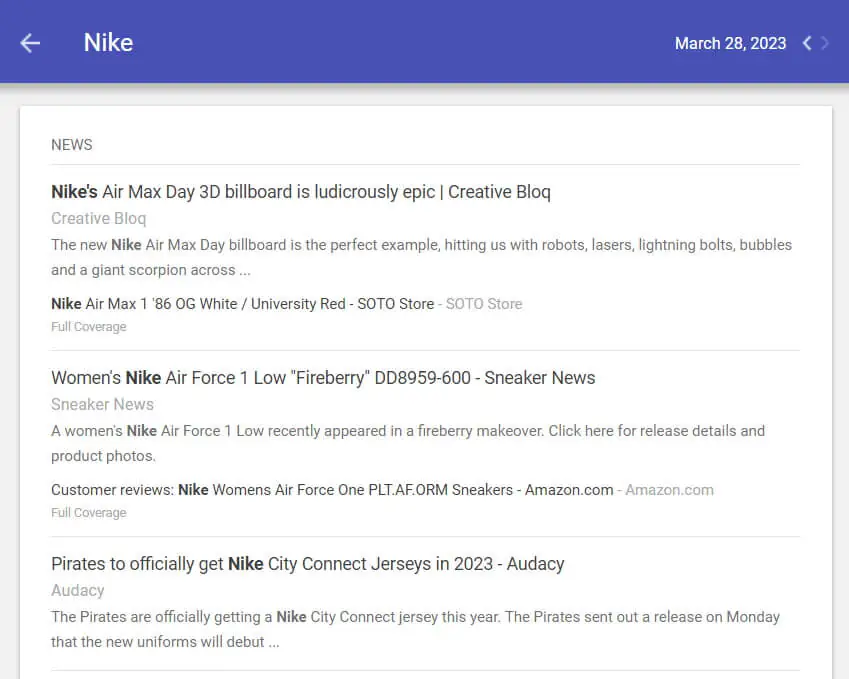
Task: Select the NEWS section heading
Action: [x=71, y=145]
